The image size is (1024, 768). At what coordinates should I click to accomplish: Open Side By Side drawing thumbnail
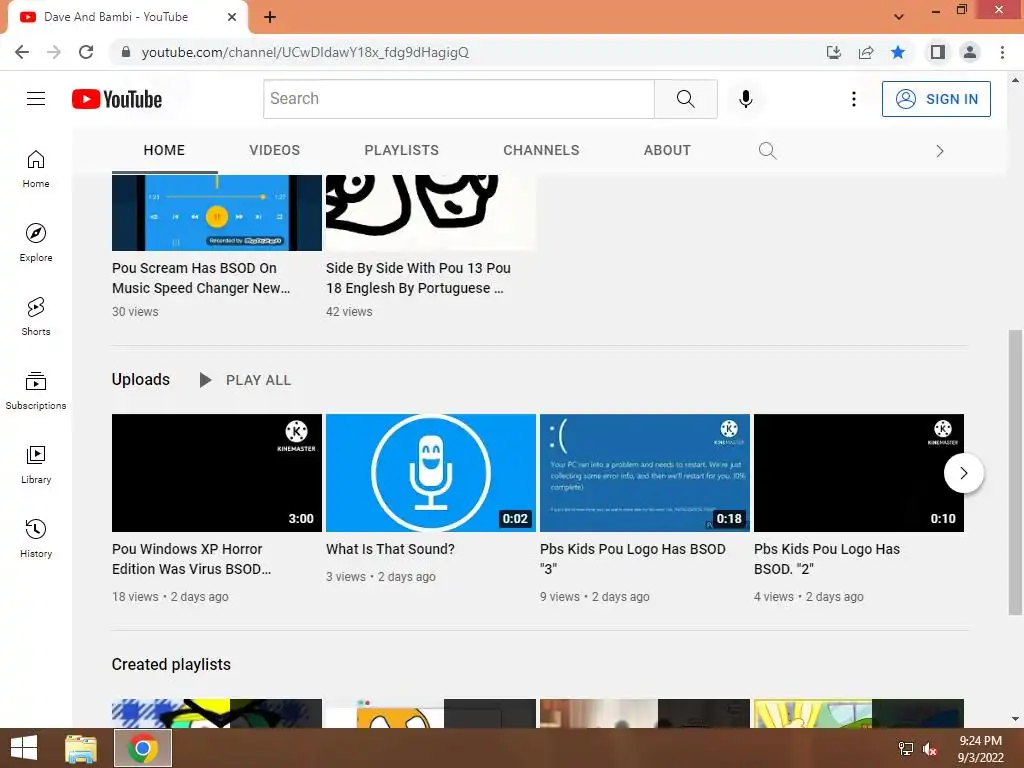click(430, 213)
